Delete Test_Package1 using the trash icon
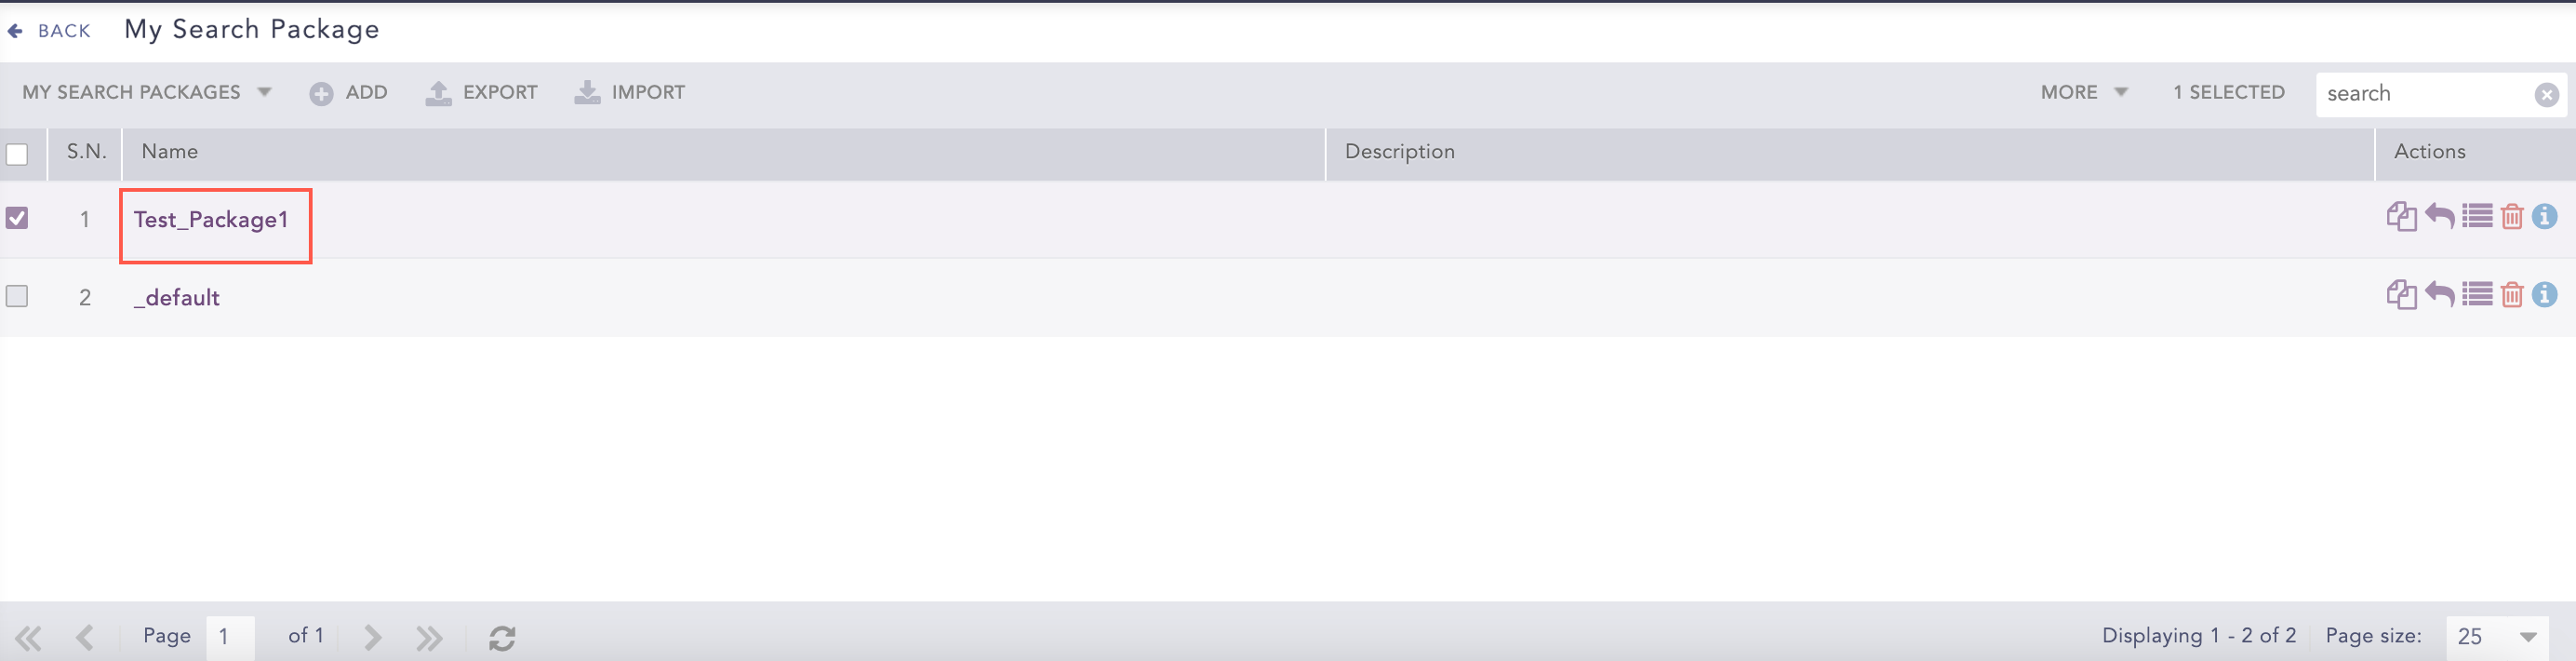 pyautogui.click(x=2511, y=216)
